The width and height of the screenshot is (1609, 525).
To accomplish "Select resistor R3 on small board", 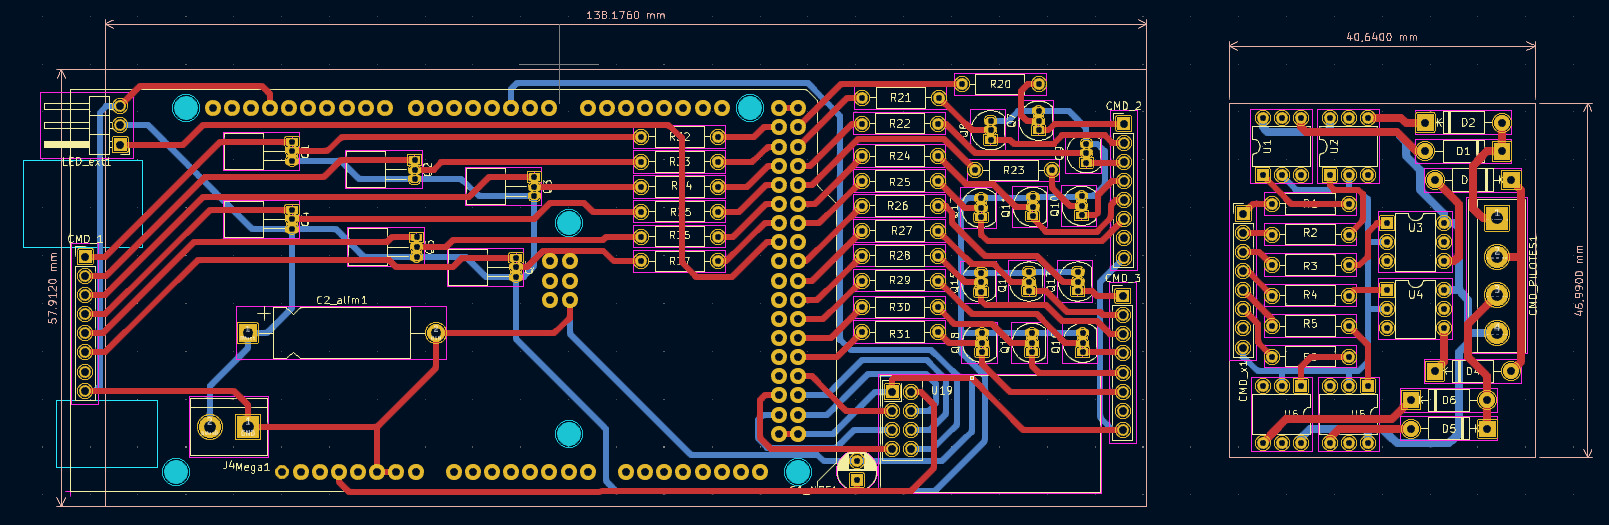I will (x=1310, y=266).
